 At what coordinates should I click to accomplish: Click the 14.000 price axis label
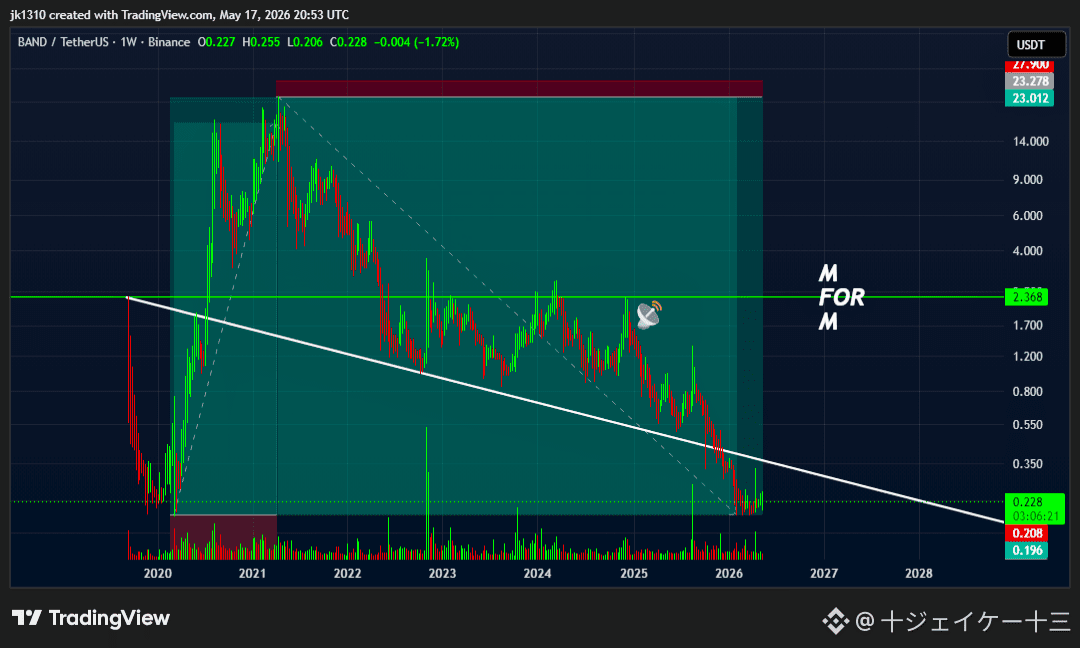pos(1030,142)
